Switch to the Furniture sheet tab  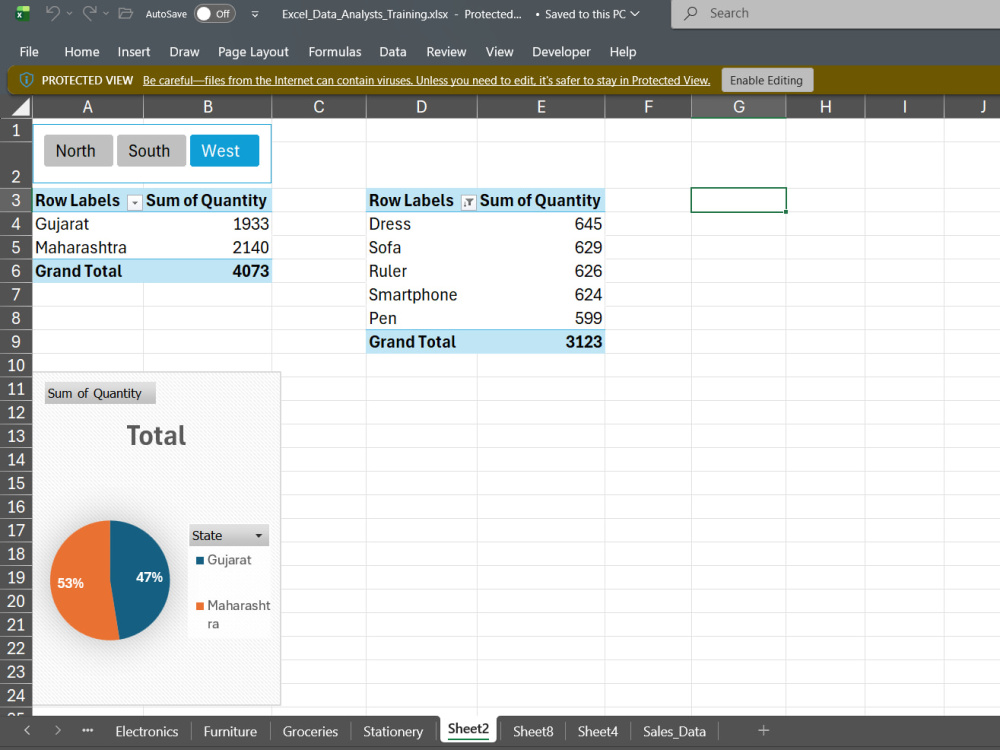230,732
